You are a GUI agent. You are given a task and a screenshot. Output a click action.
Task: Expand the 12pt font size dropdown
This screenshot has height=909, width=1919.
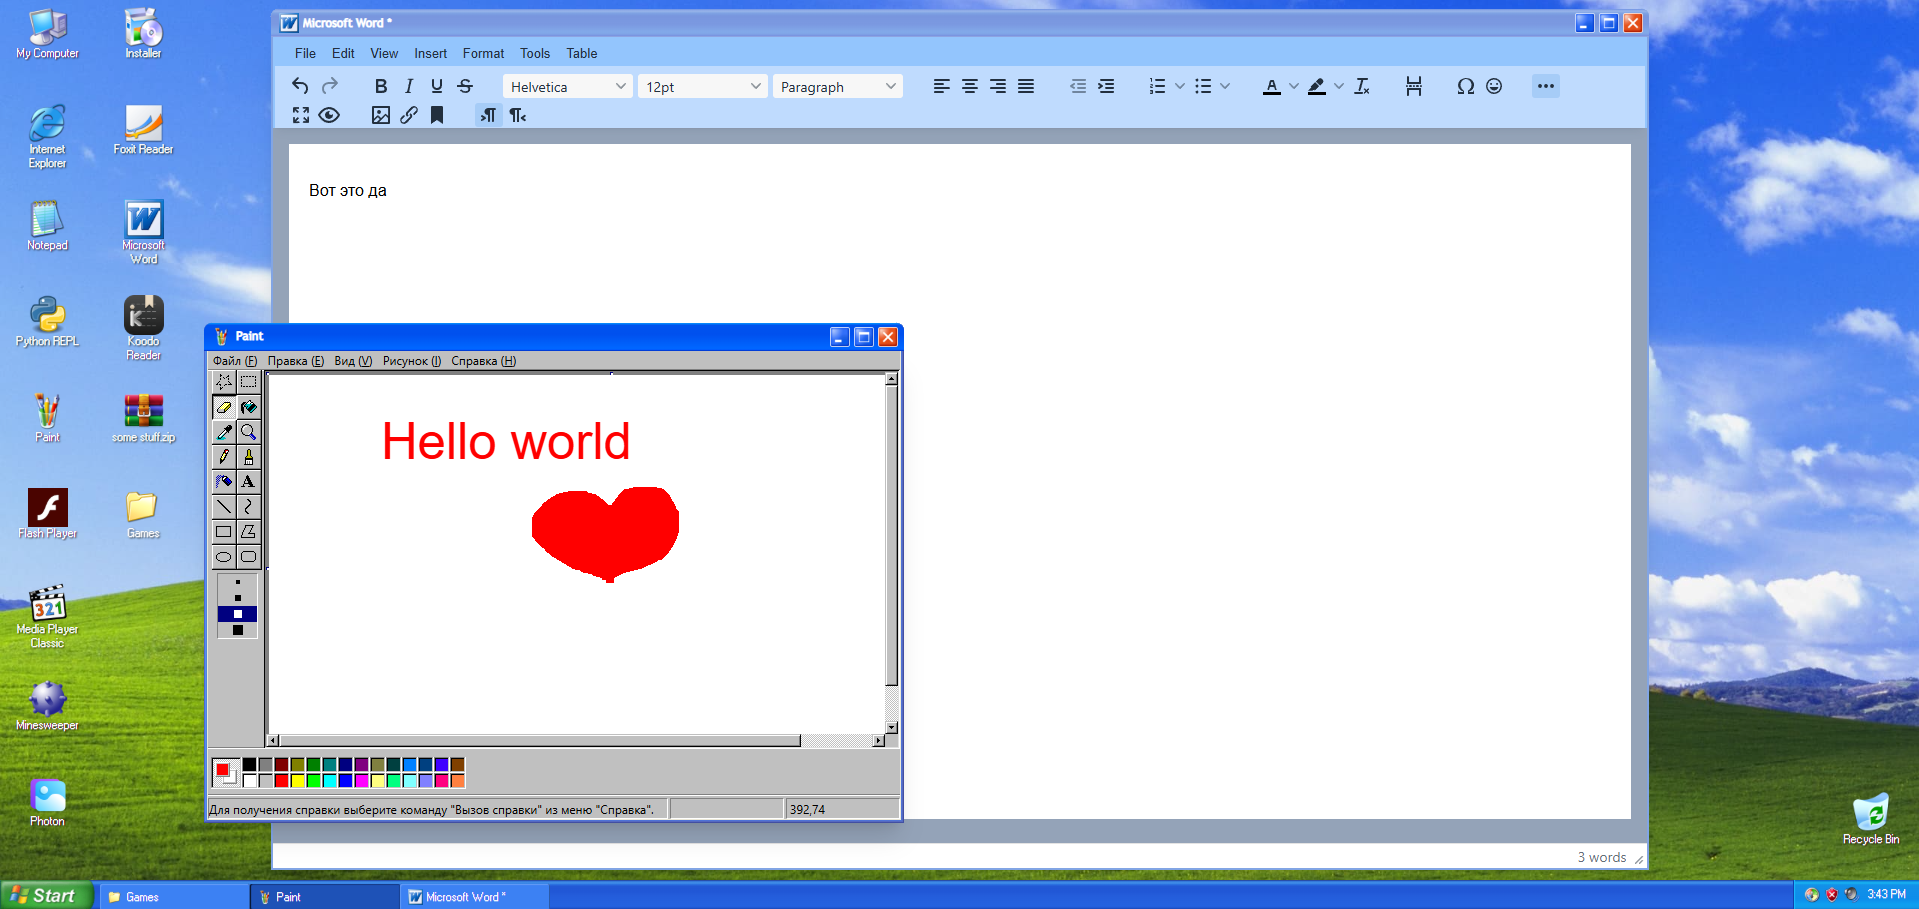pyautogui.click(x=702, y=87)
